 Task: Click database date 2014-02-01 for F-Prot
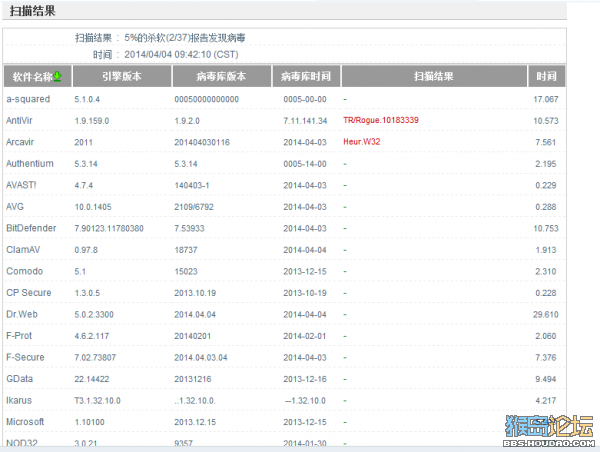point(305,336)
